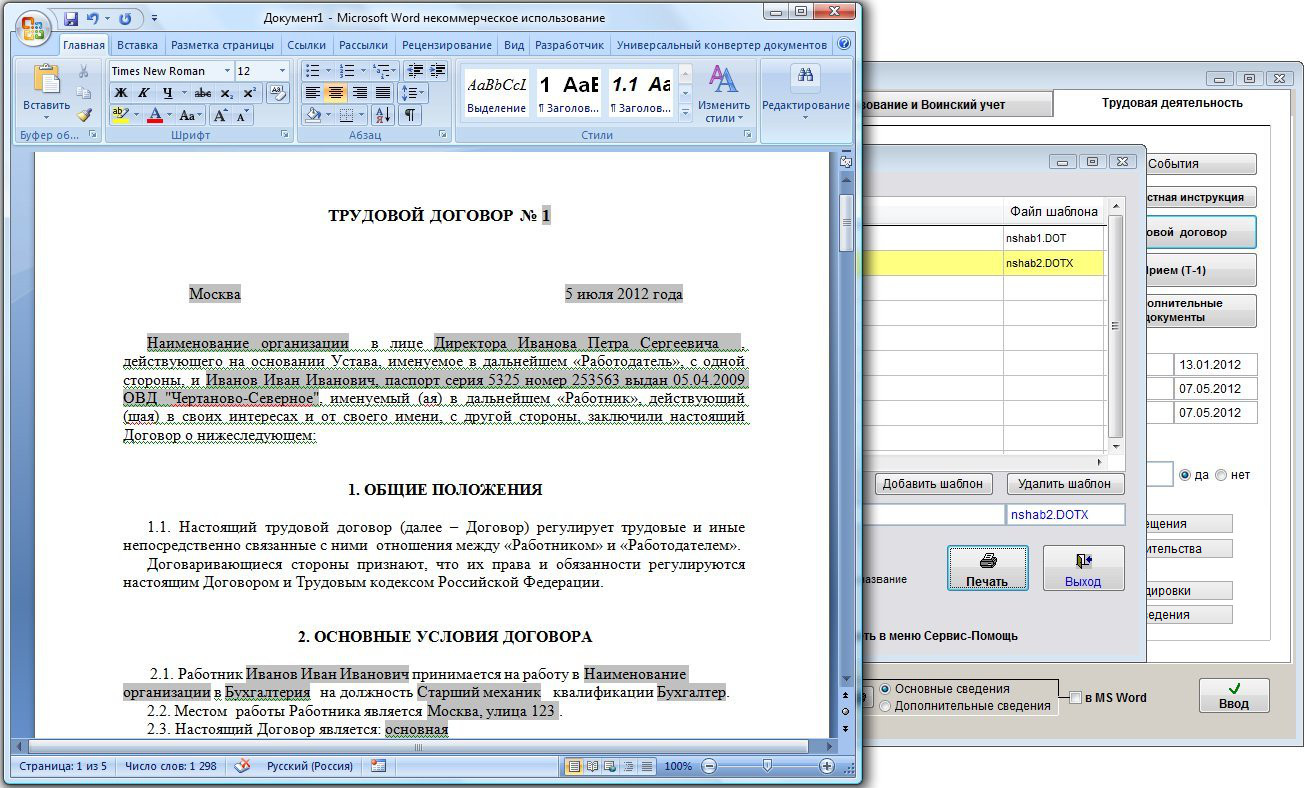
Task: Select the 'нет' radio button
Action: 1220,475
